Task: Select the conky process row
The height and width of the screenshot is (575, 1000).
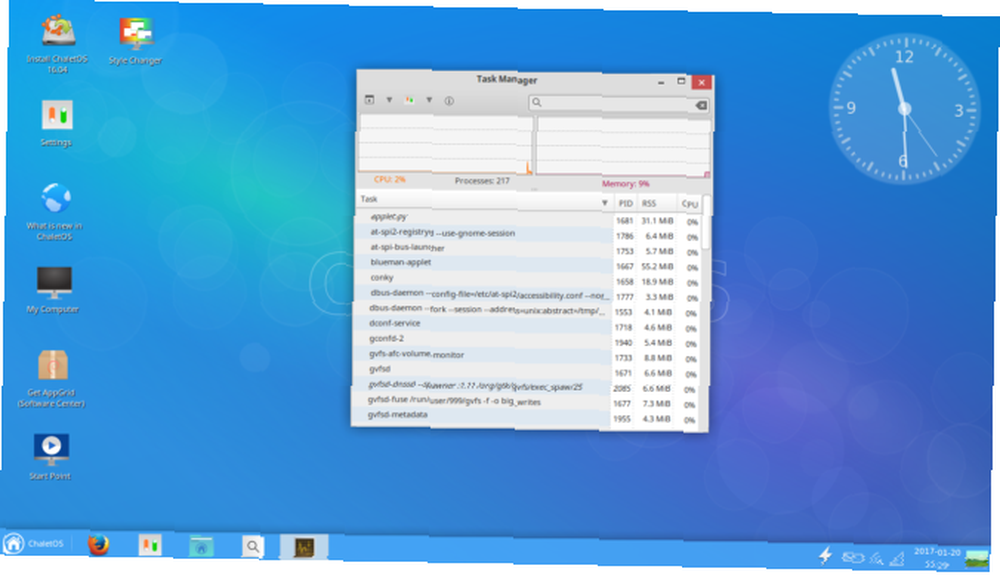Action: [x=527, y=280]
